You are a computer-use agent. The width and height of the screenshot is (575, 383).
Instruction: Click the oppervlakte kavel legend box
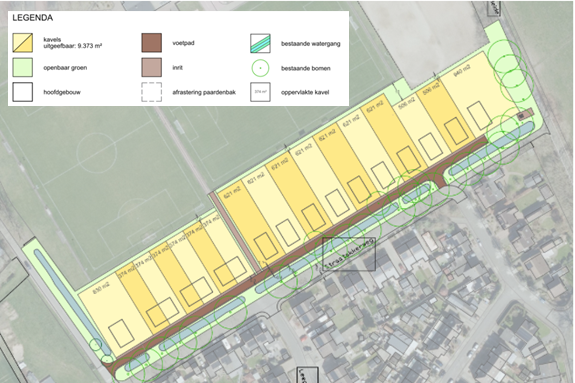[x=260, y=92]
